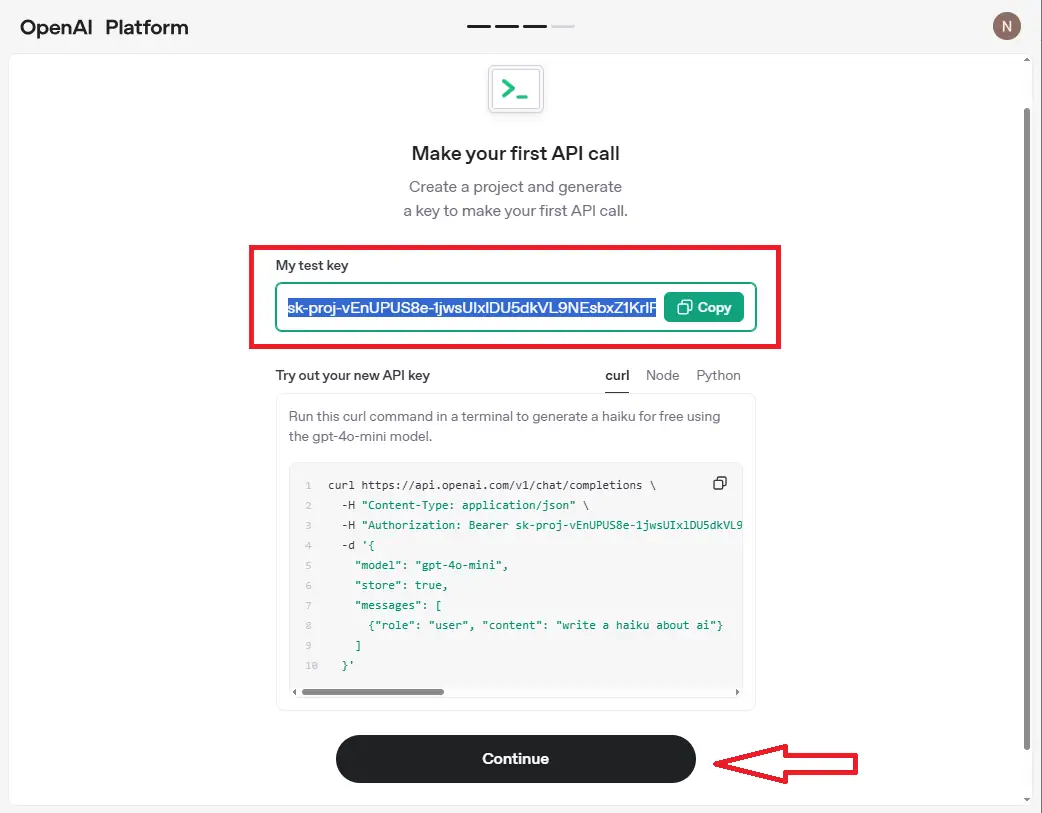
Task: Click the code block horizontal scrollbar thumb
Action: point(372,691)
